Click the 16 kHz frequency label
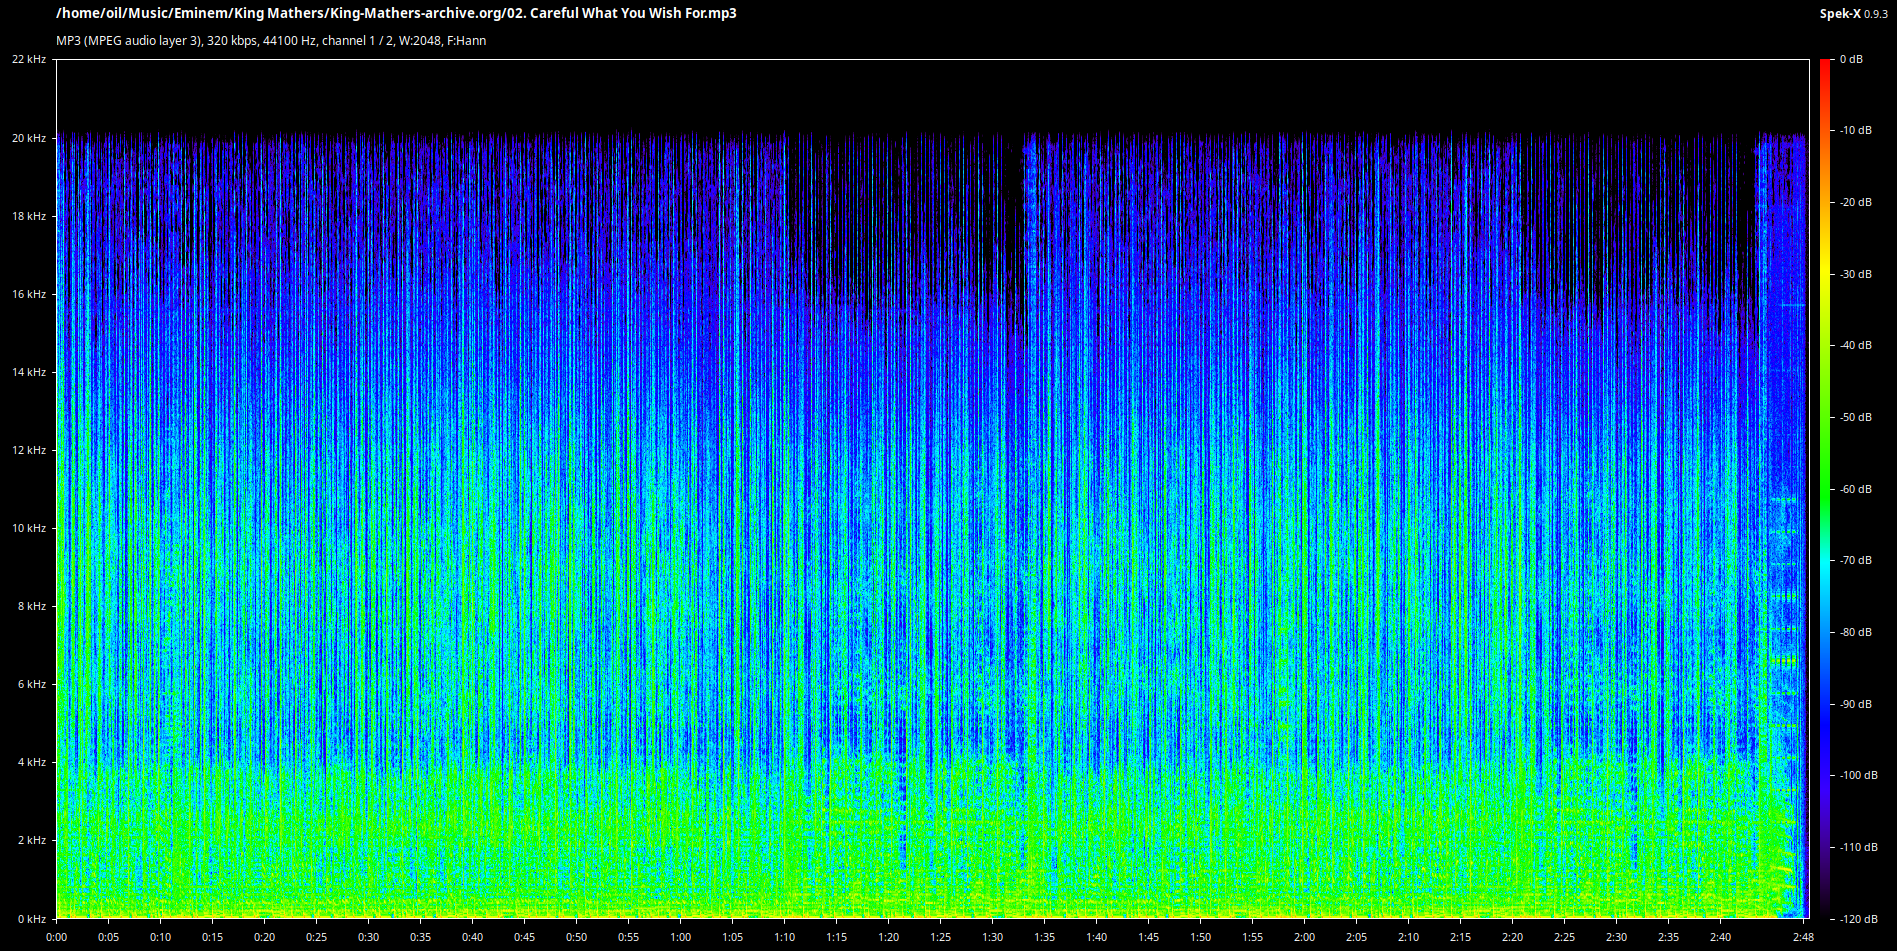 [29, 294]
